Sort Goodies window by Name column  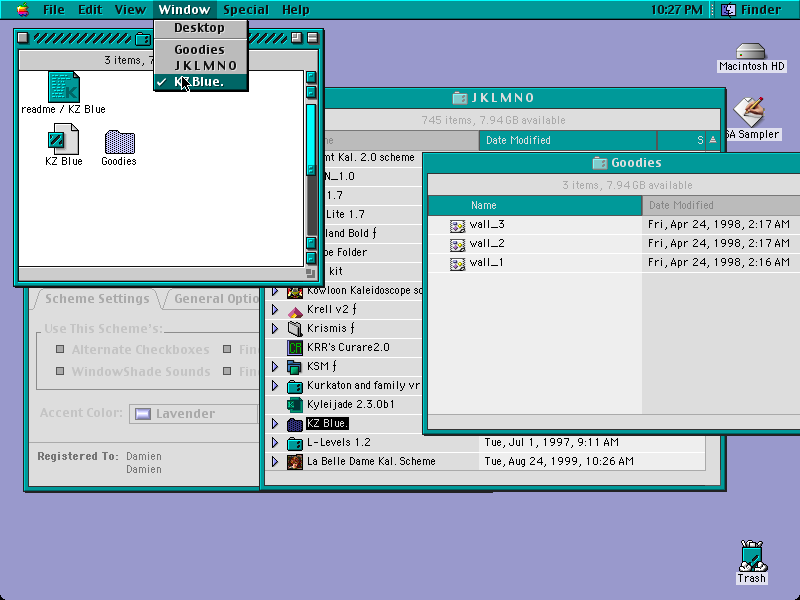(x=535, y=205)
